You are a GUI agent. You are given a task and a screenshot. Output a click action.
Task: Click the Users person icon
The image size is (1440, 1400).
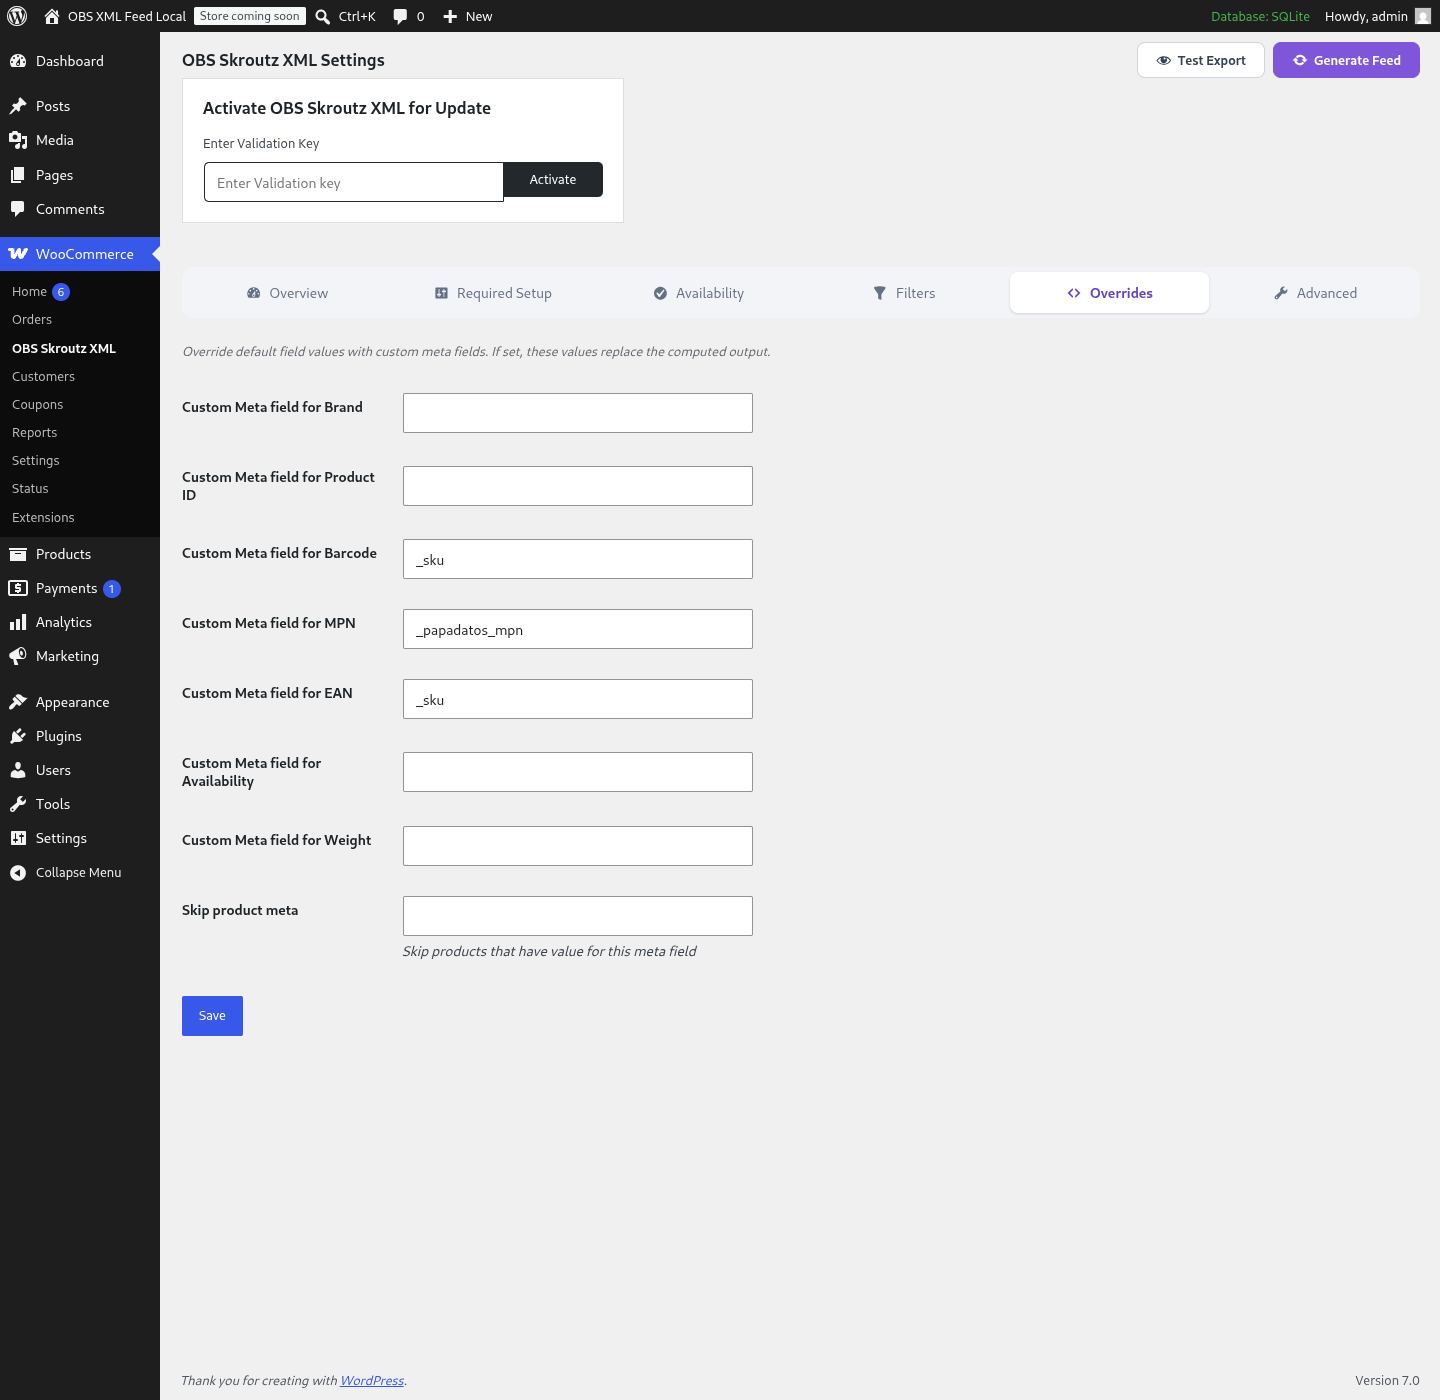18,770
